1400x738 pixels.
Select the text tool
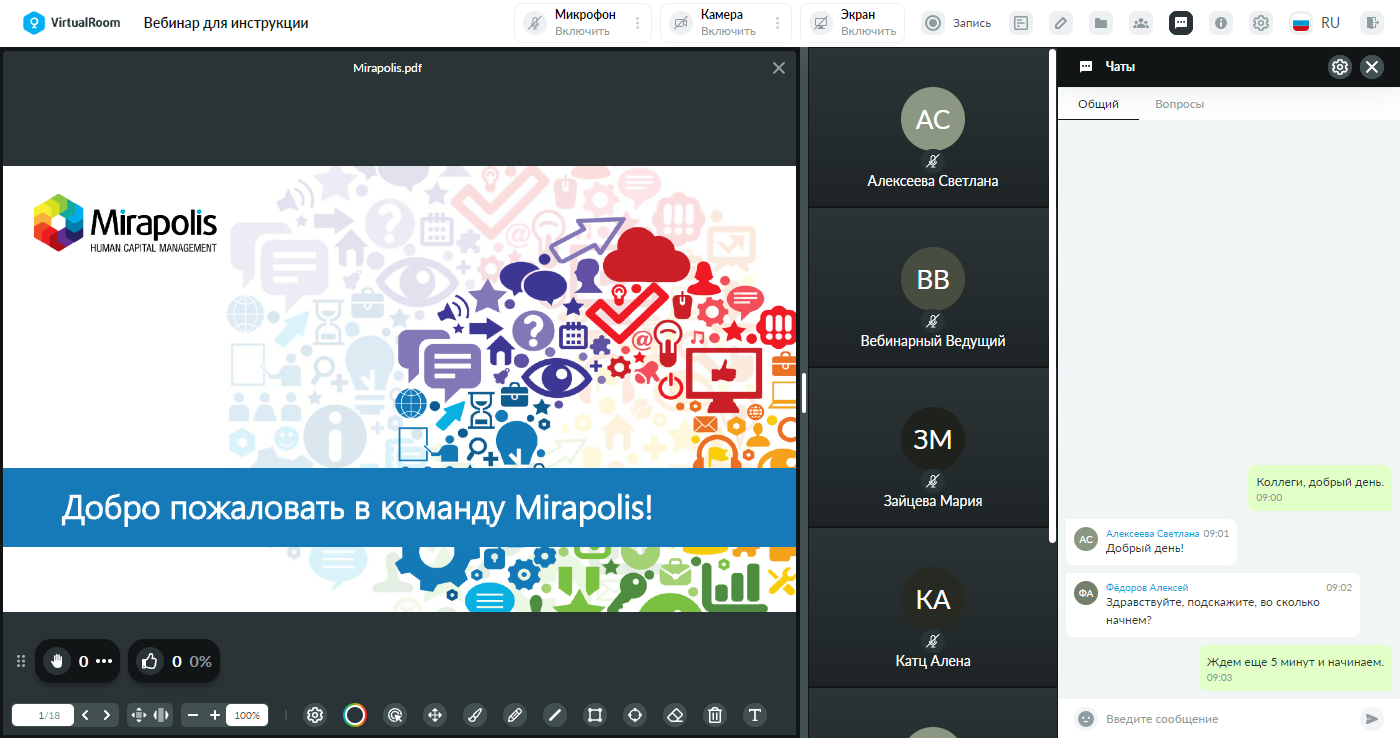pos(755,715)
